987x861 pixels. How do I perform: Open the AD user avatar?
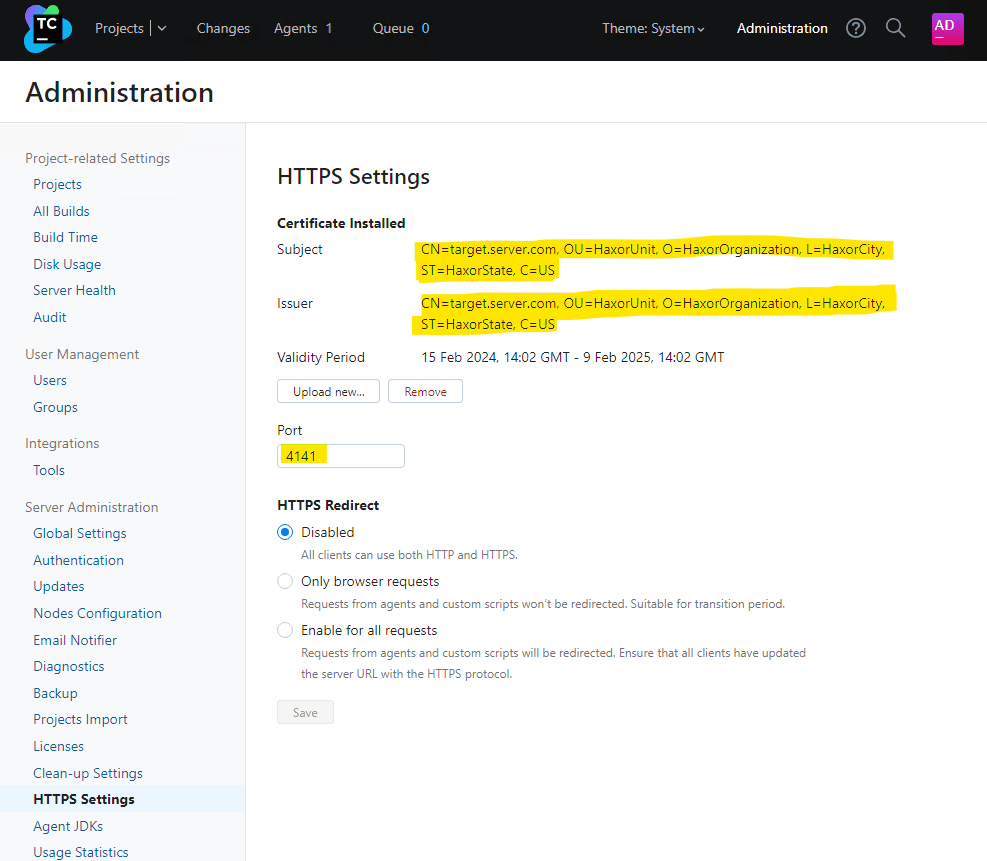pyautogui.click(x=947, y=29)
